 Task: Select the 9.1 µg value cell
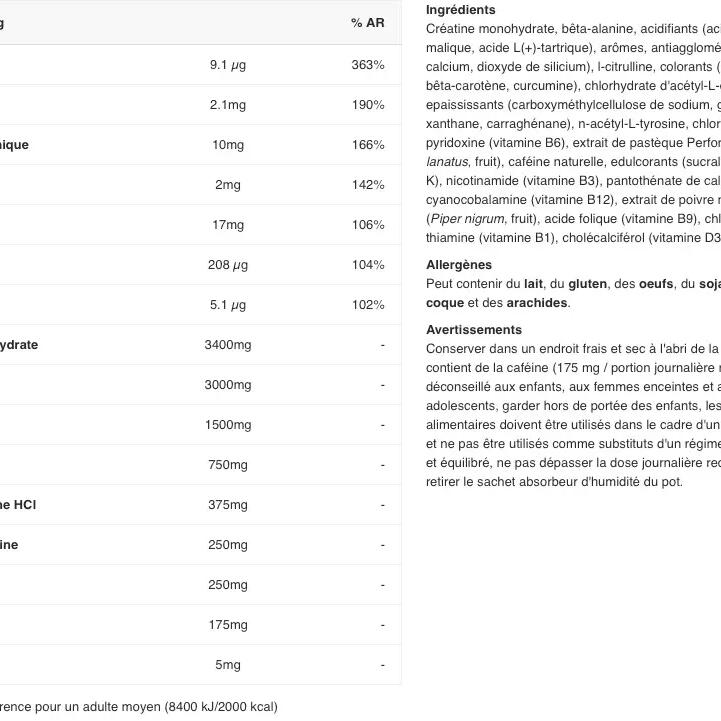pyautogui.click(x=228, y=65)
